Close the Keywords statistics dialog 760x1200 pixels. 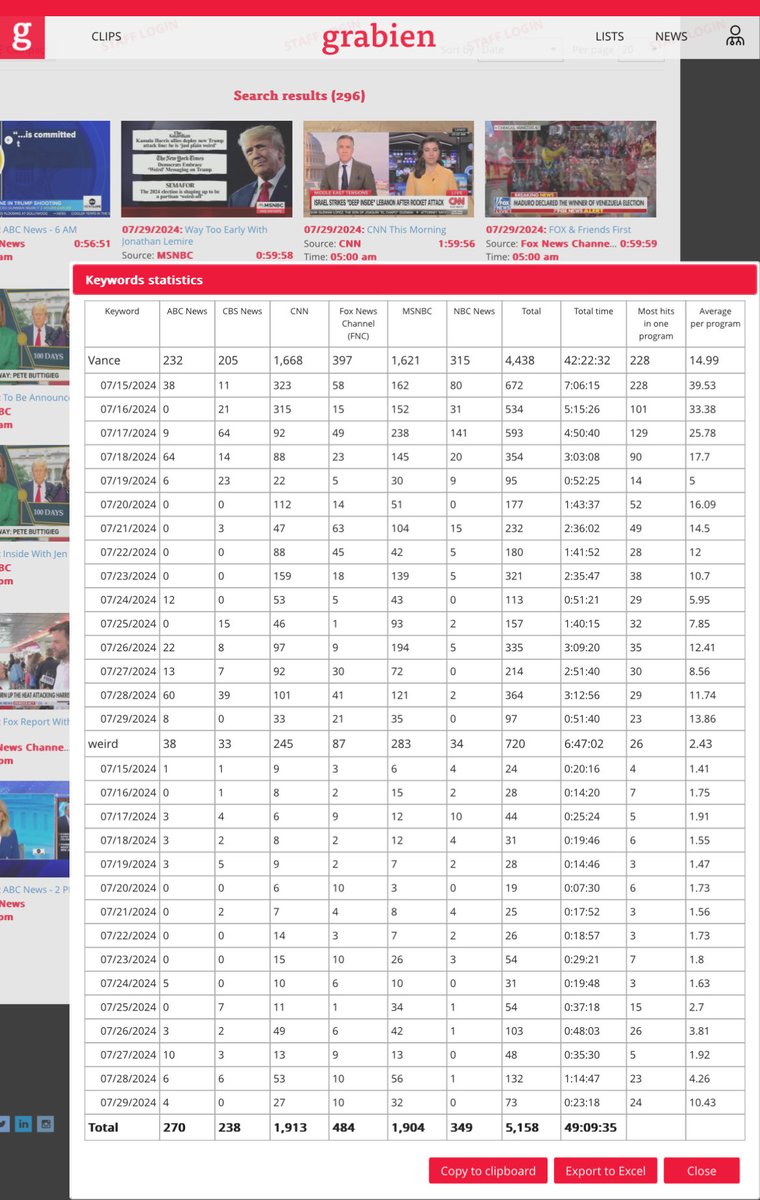tap(701, 1171)
